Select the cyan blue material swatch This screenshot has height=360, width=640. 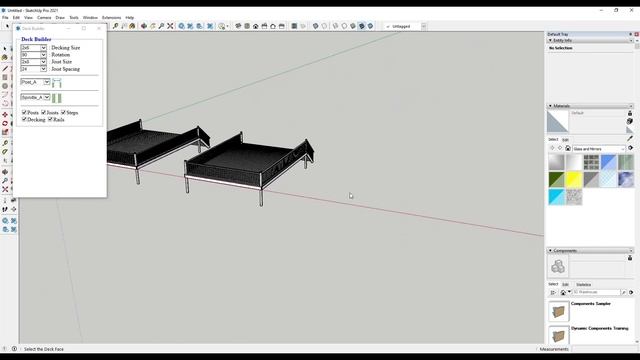point(556,197)
